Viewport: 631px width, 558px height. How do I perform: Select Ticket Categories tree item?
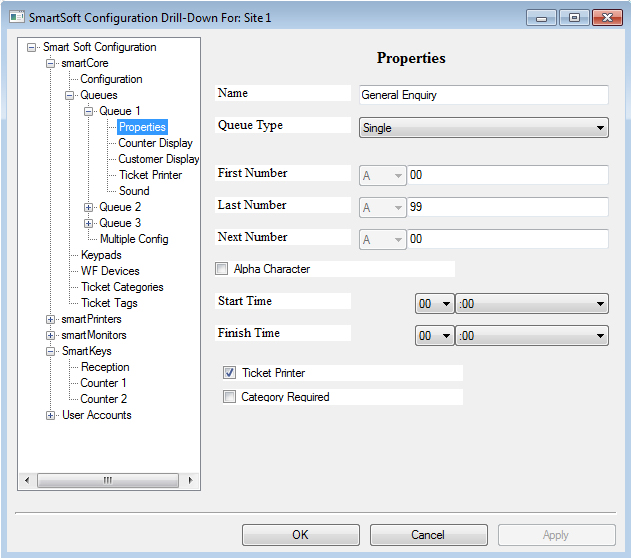[122, 287]
